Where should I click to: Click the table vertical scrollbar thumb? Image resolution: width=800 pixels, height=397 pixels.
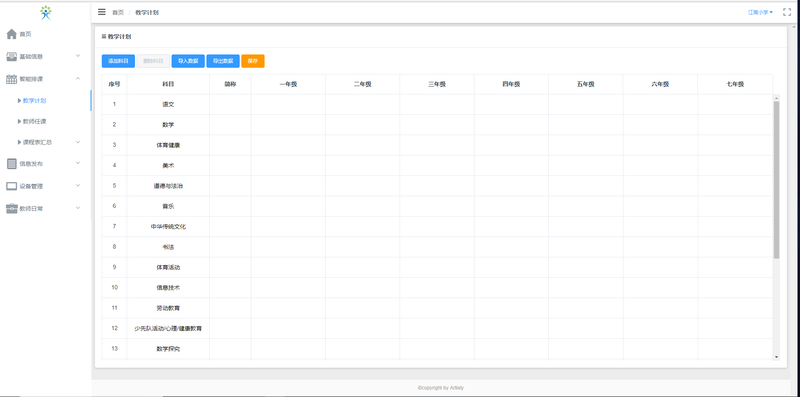pos(777,180)
